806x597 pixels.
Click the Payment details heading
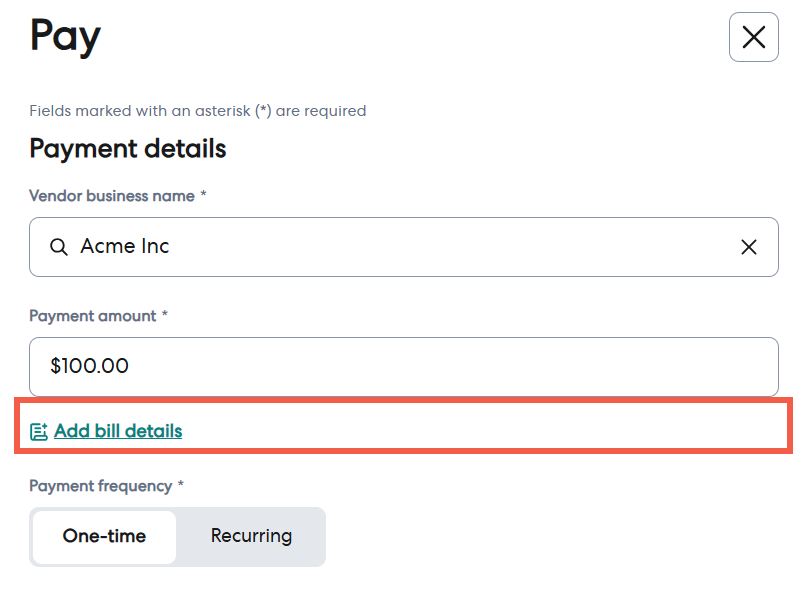[127, 149]
